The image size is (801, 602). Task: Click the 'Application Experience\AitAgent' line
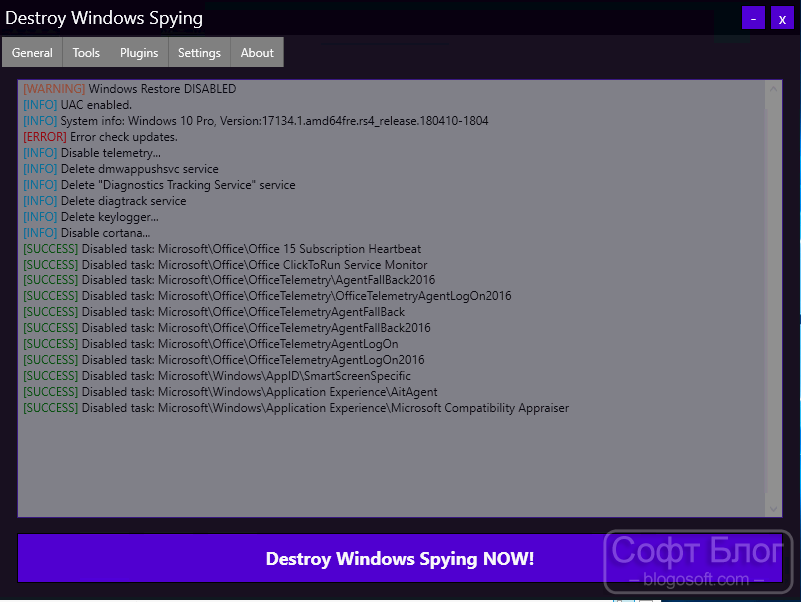click(x=230, y=391)
